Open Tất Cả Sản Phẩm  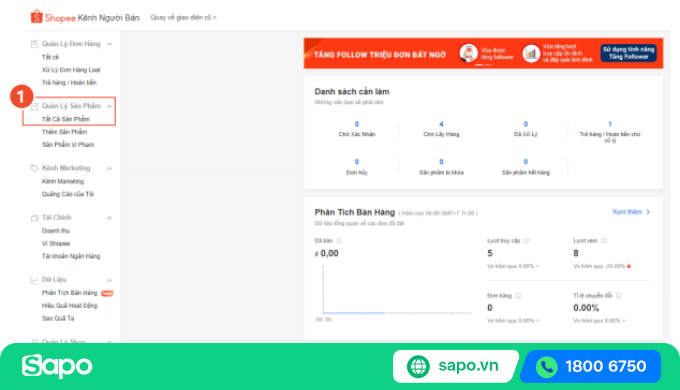click(65, 119)
